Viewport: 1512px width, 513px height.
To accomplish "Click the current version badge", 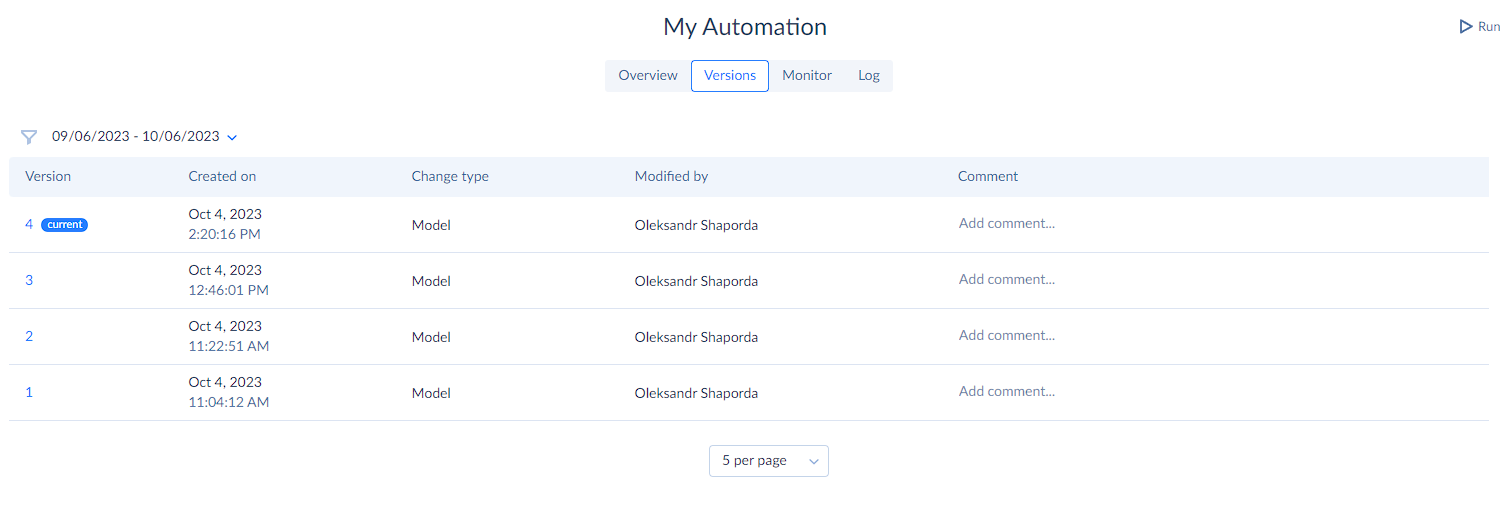I will (x=65, y=225).
